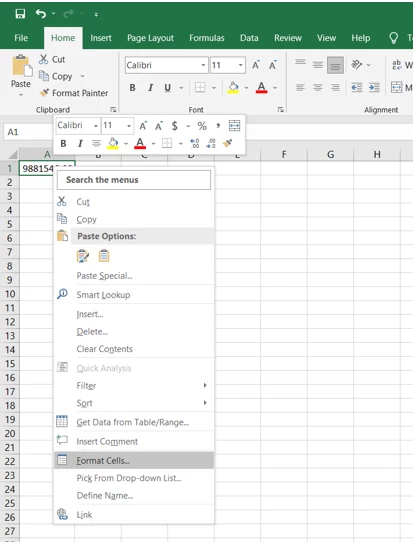Image resolution: width=413 pixels, height=542 pixels.
Task: Open the mini toolbar font Calibri dropdown
Action: click(x=96, y=126)
